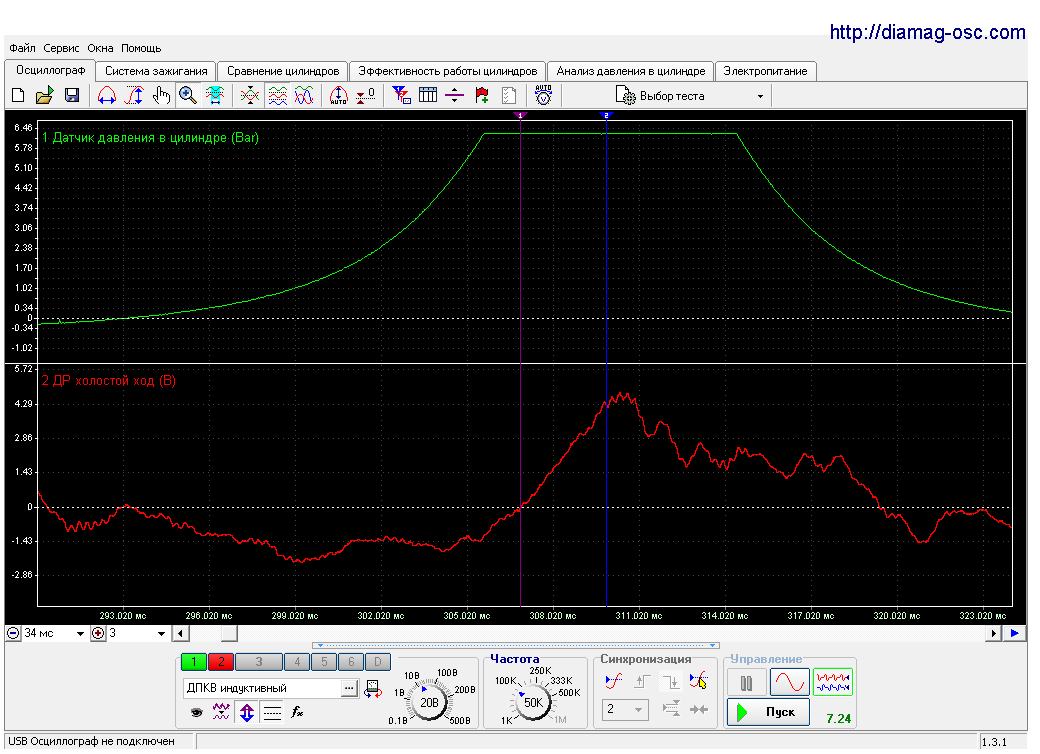Viewport: 1040px width, 754px height.
Task: Open the Сервис menu
Action: click(x=61, y=48)
